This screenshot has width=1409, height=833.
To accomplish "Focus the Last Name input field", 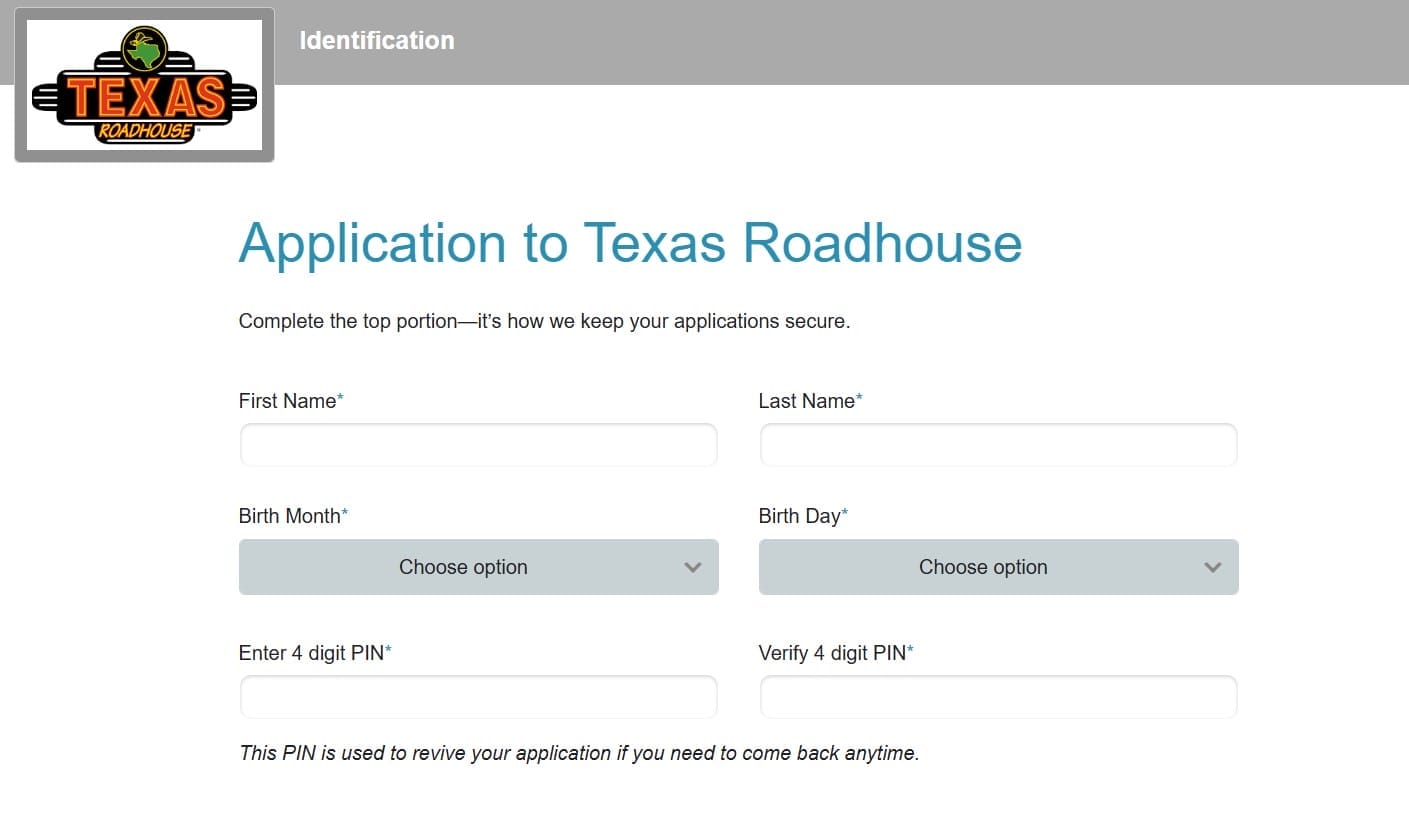I will tap(999, 445).
